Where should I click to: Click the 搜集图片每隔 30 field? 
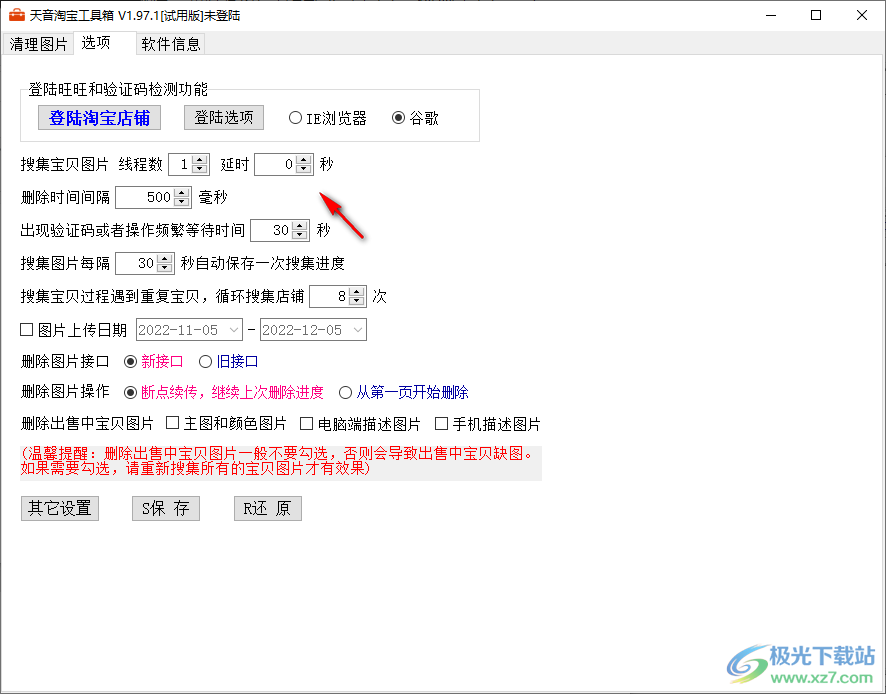(x=136, y=263)
